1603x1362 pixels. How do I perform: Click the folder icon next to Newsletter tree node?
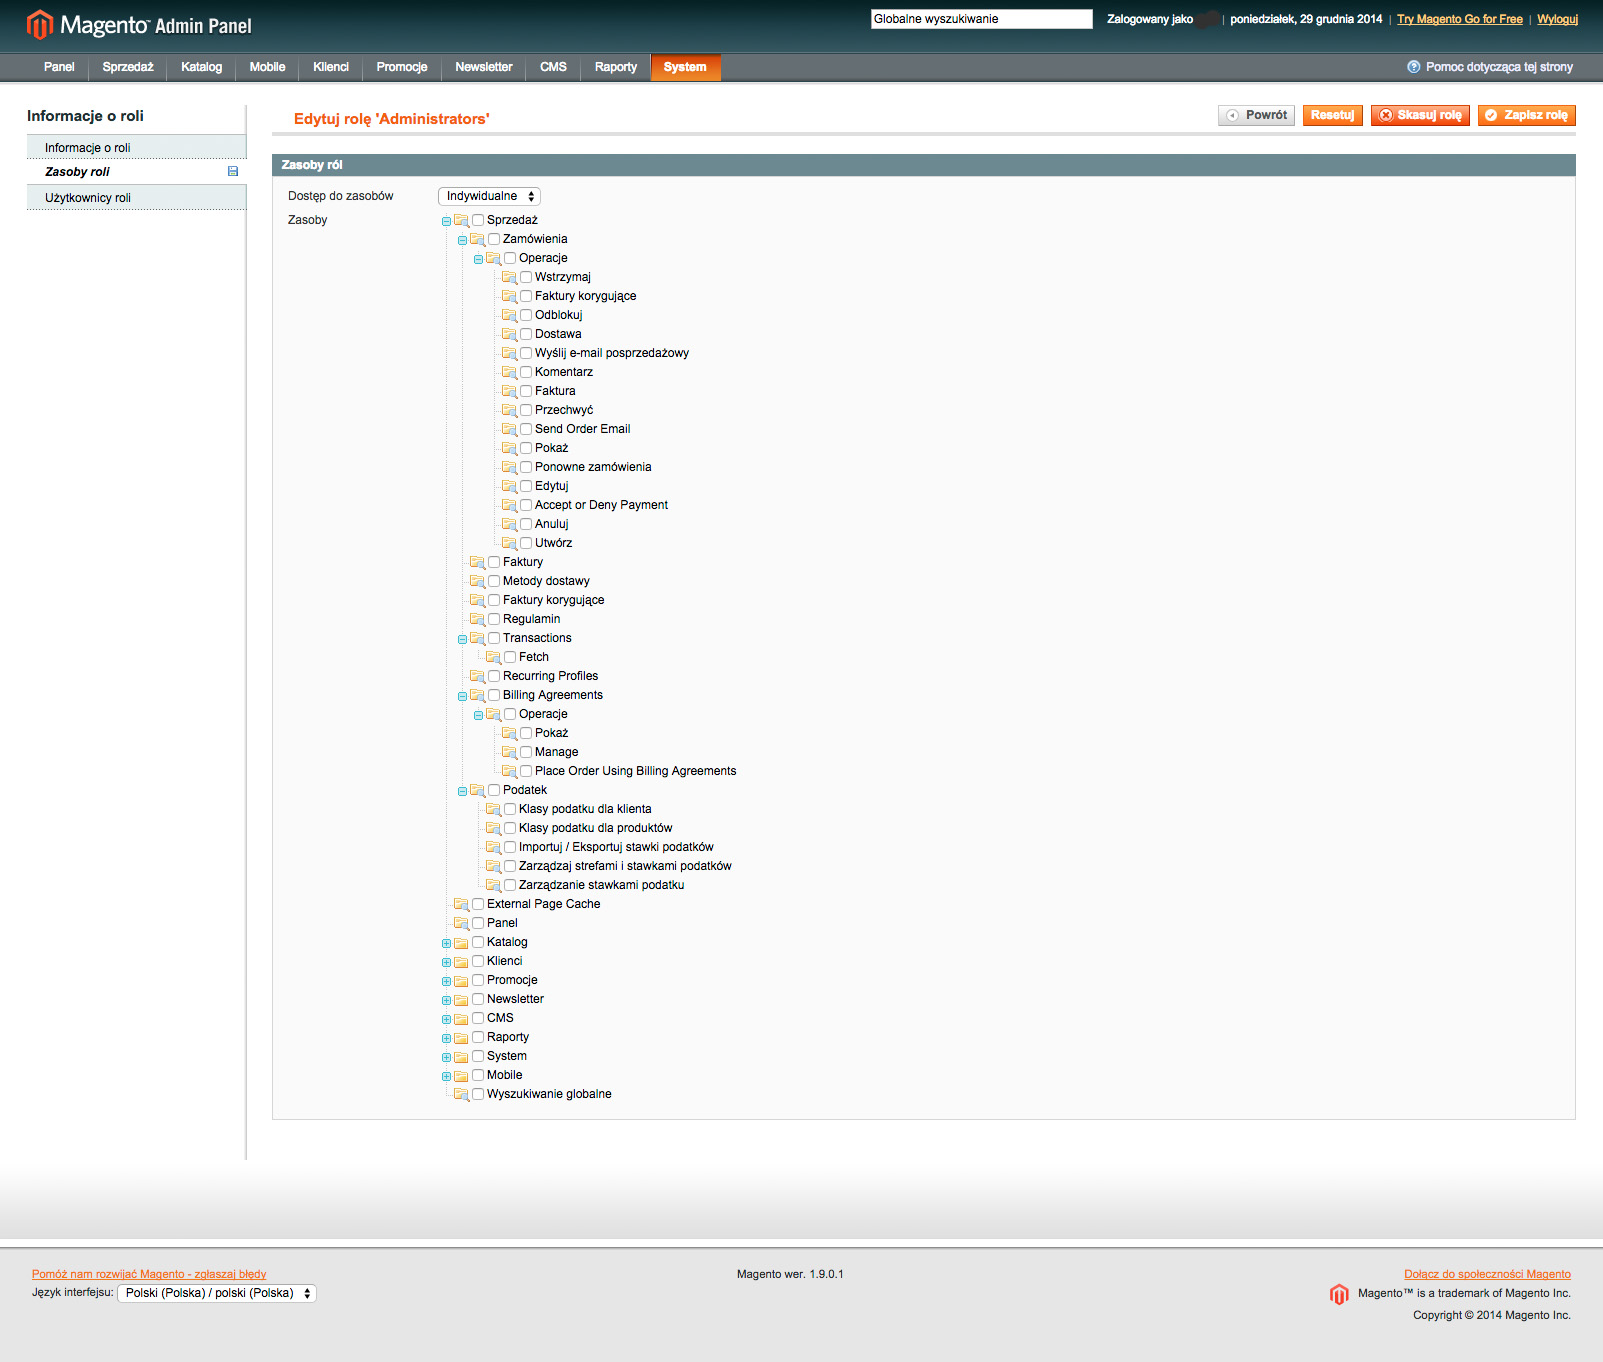(x=461, y=1000)
